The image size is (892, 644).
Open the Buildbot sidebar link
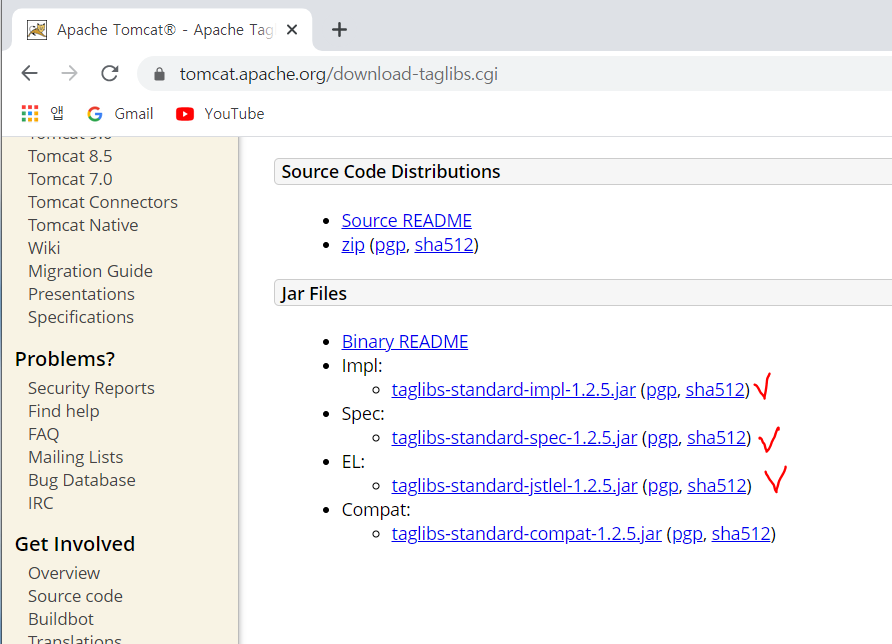[x=61, y=619]
